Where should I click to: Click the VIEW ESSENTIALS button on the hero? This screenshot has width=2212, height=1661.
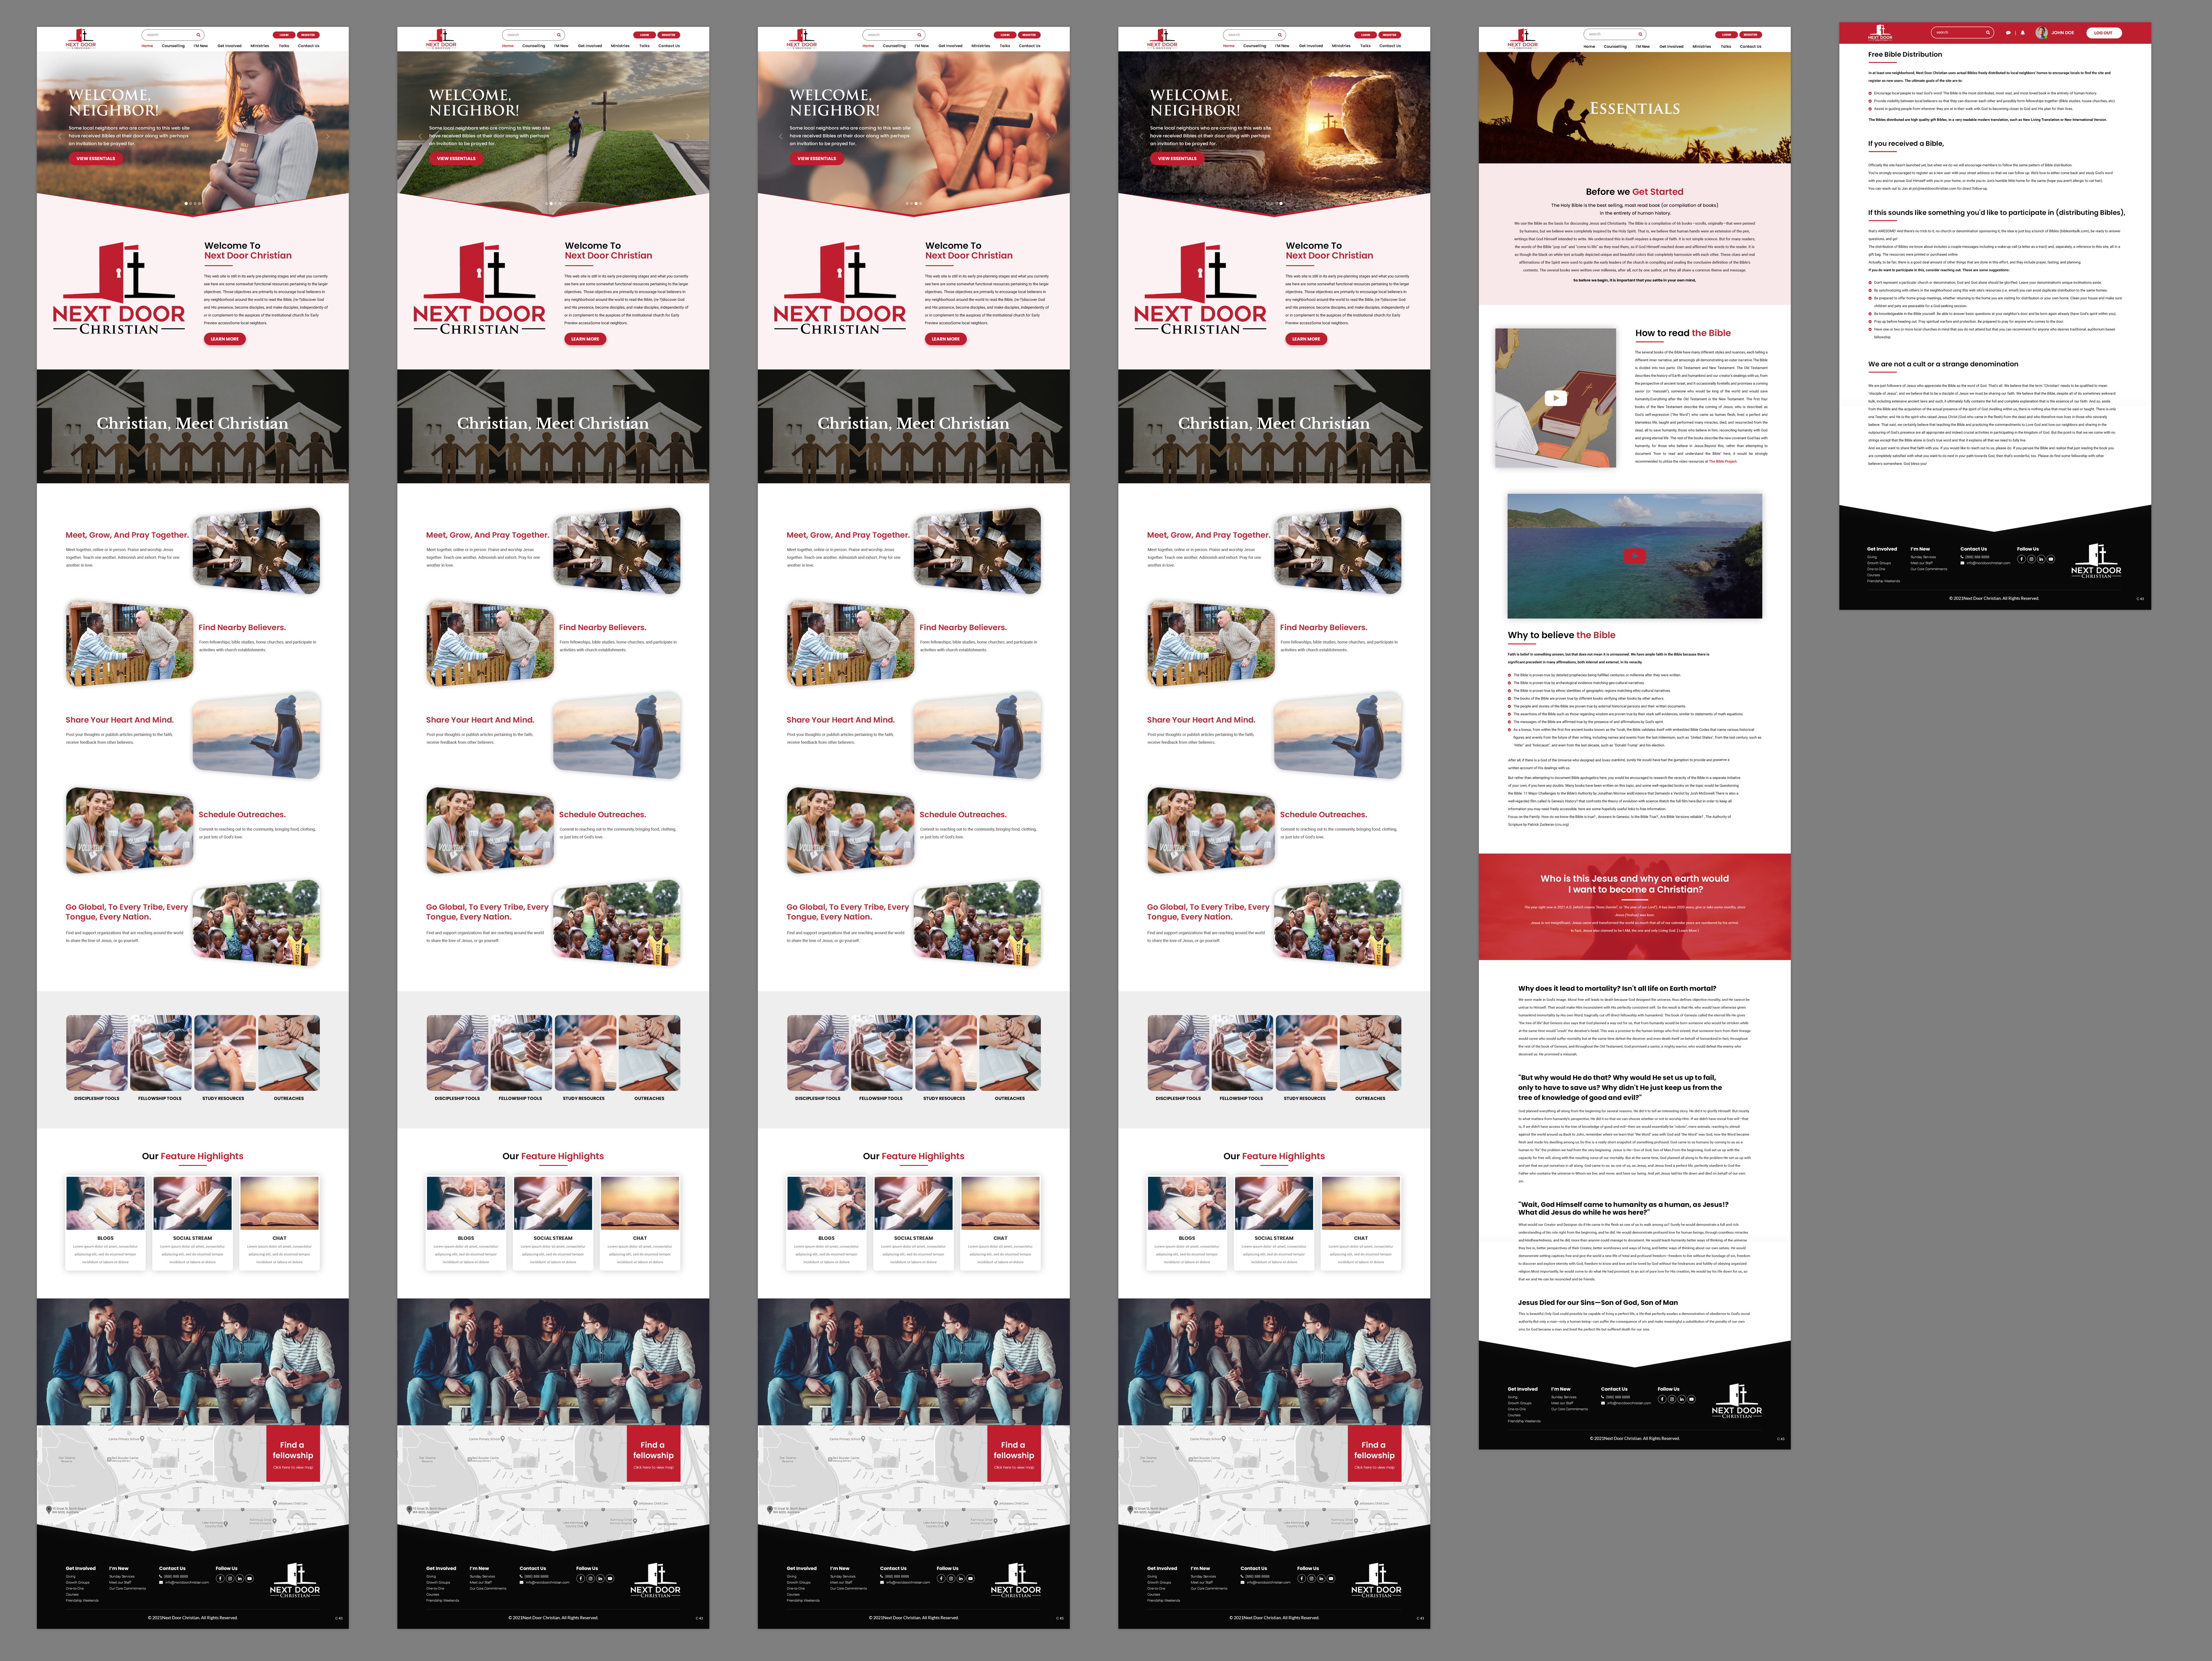click(x=96, y=159)
